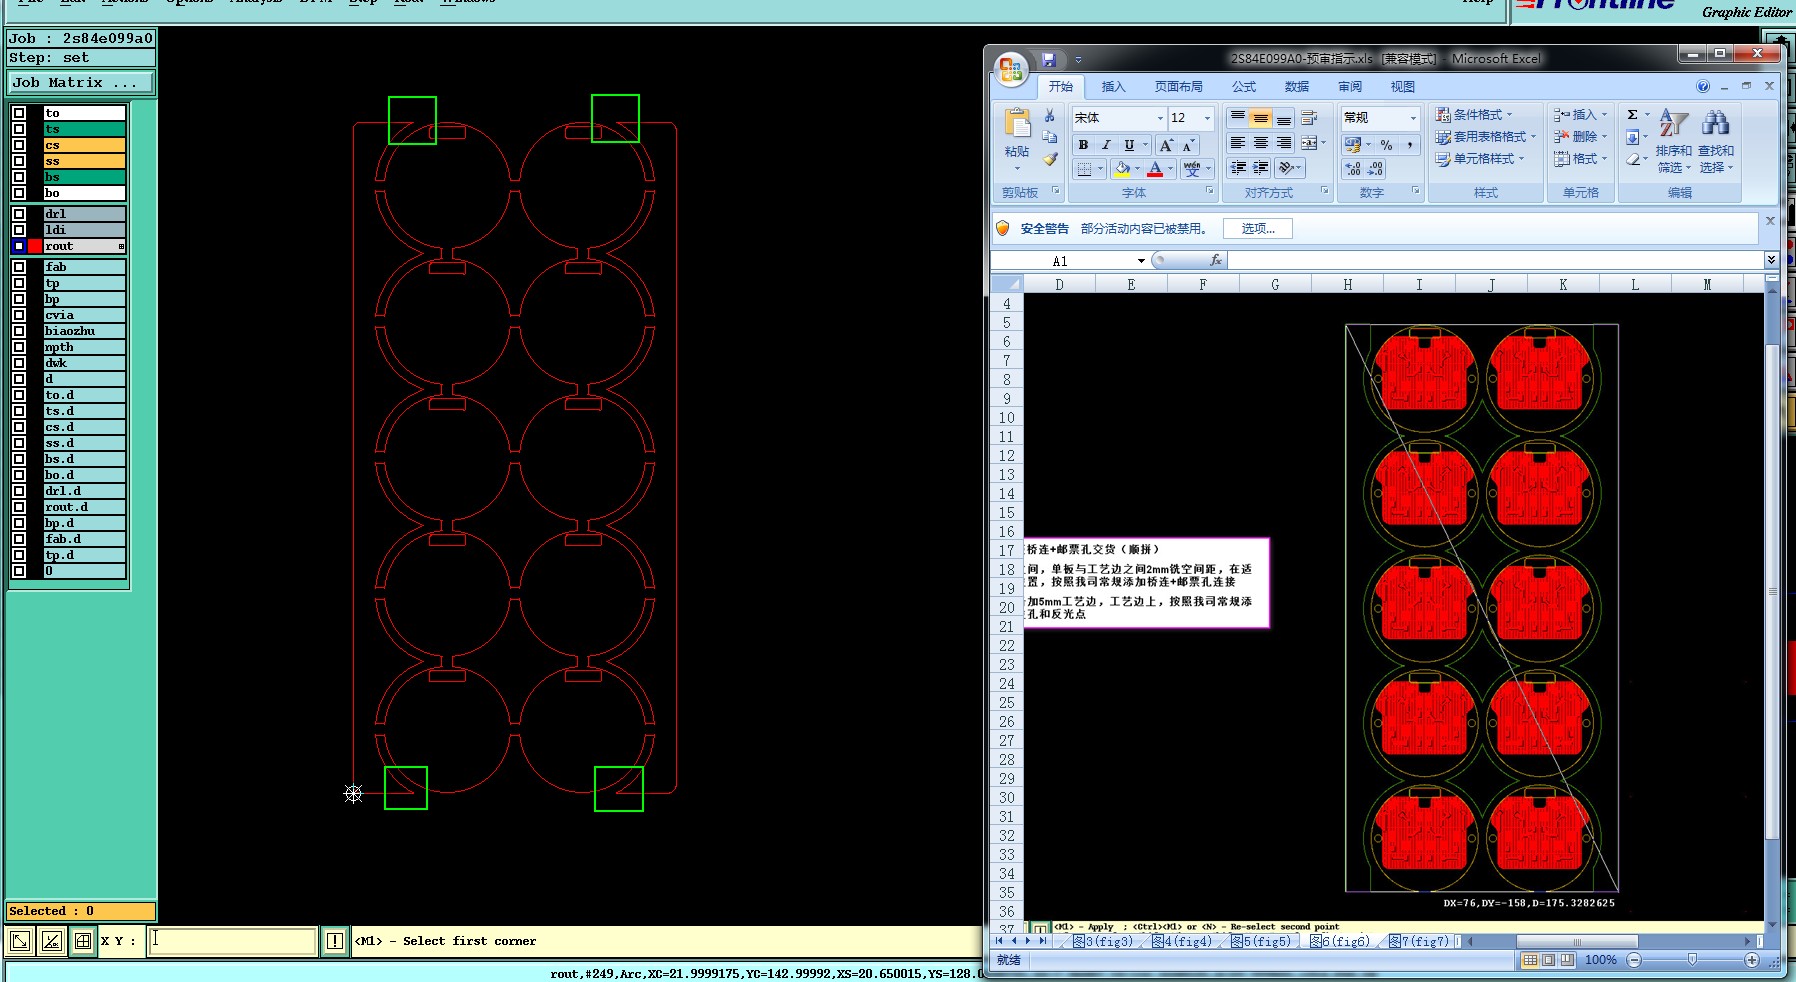
Task: Click the Cut scissors icon in Excel
Action: pyautogui.click(x=1049, y=116)
